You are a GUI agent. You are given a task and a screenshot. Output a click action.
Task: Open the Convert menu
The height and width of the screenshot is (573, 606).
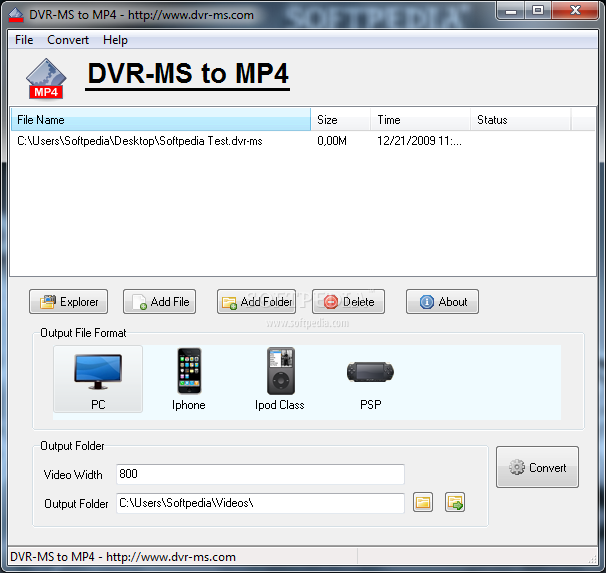68,40
